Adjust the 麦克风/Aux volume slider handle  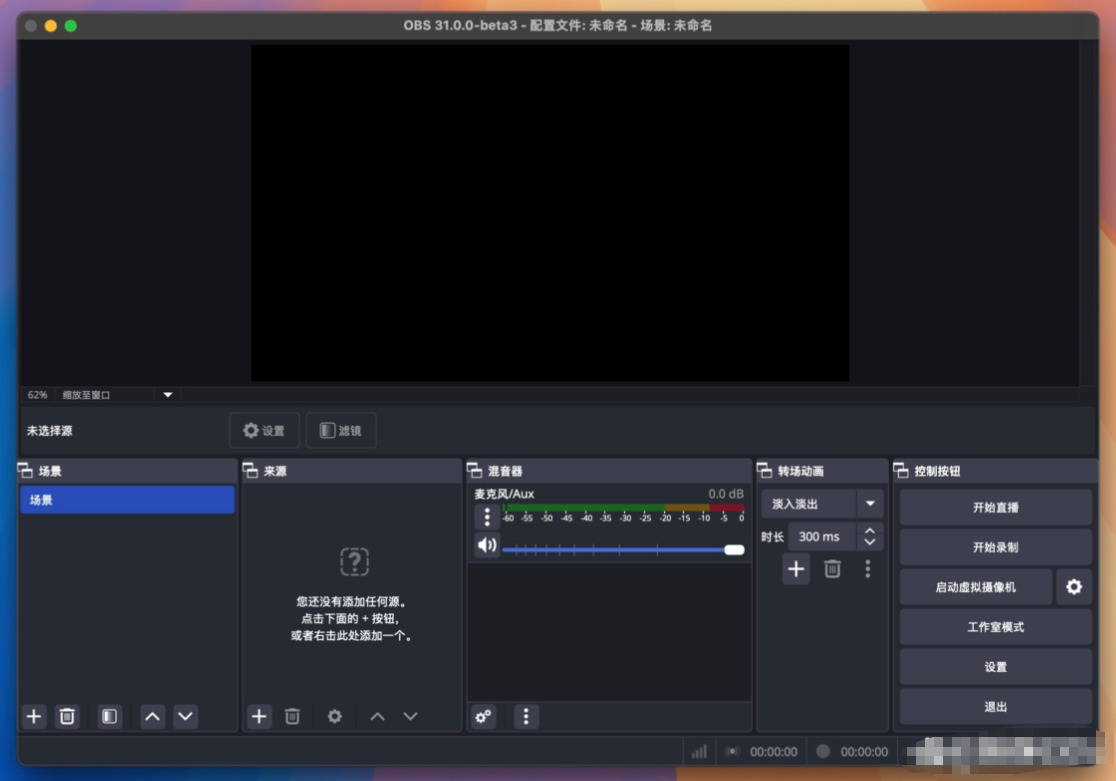click(x=734, y=550)
